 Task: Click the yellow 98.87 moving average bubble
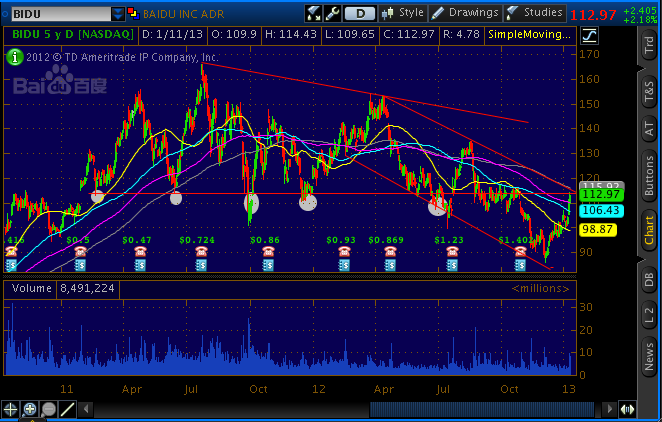pos(597,230)
